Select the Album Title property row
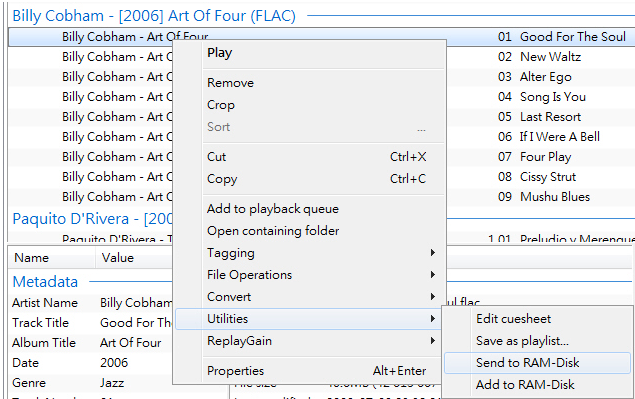This screenshot has width=635, height=399. click(x=91, y=343)
